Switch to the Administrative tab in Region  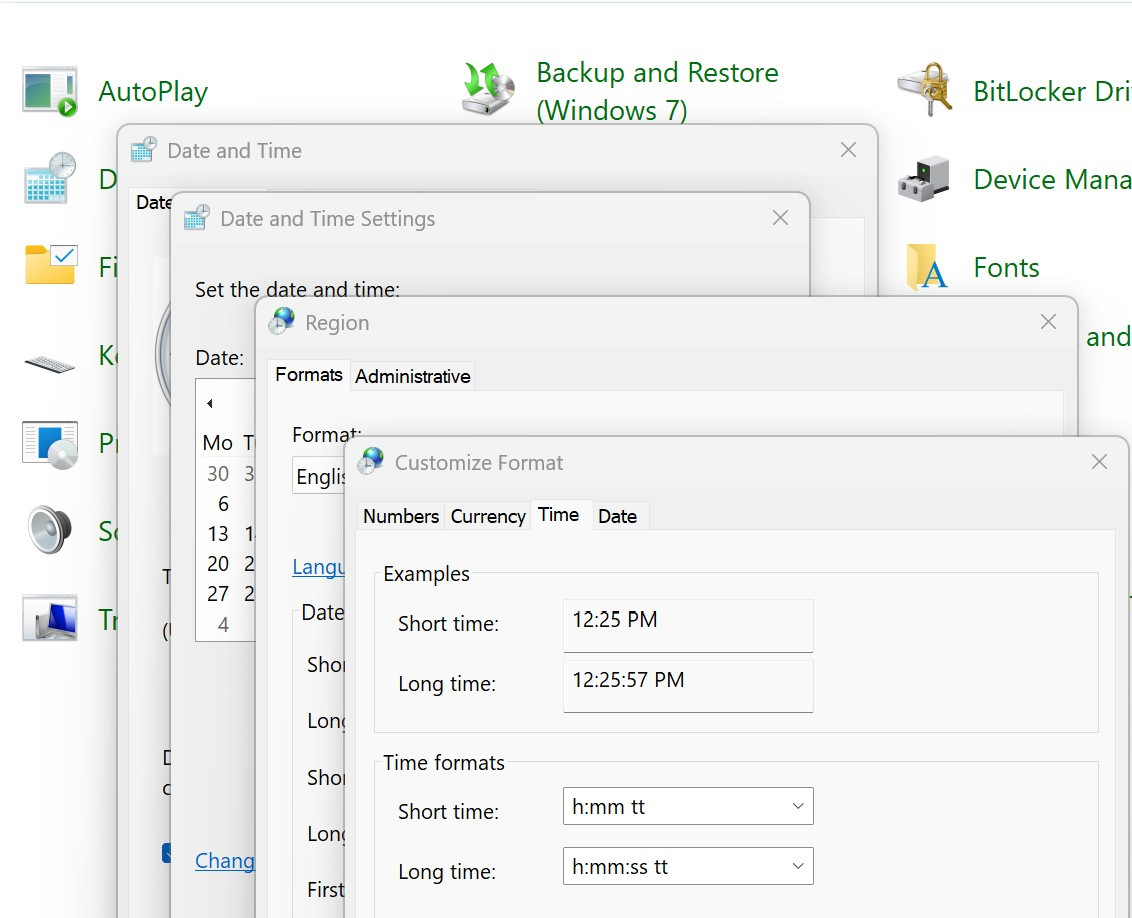413,376
